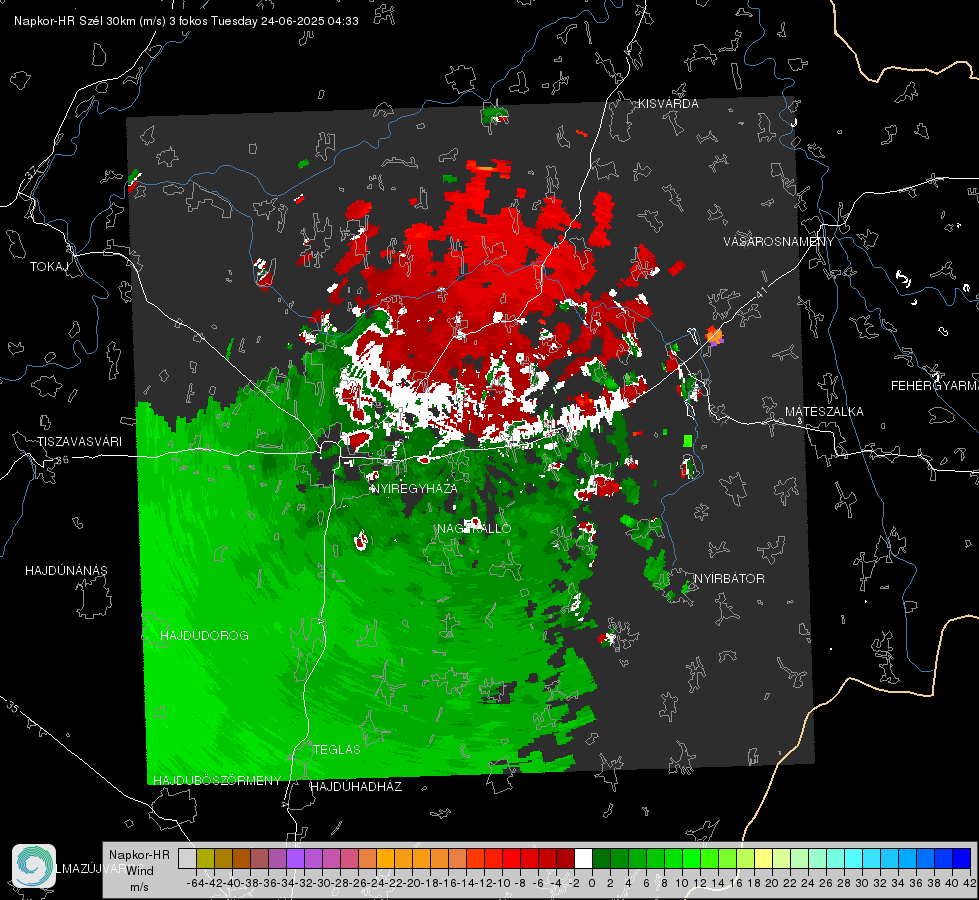Click the swirl logo icon at bottom left
This screenshot has height=900, width=979.
click(x=34, y=866)
